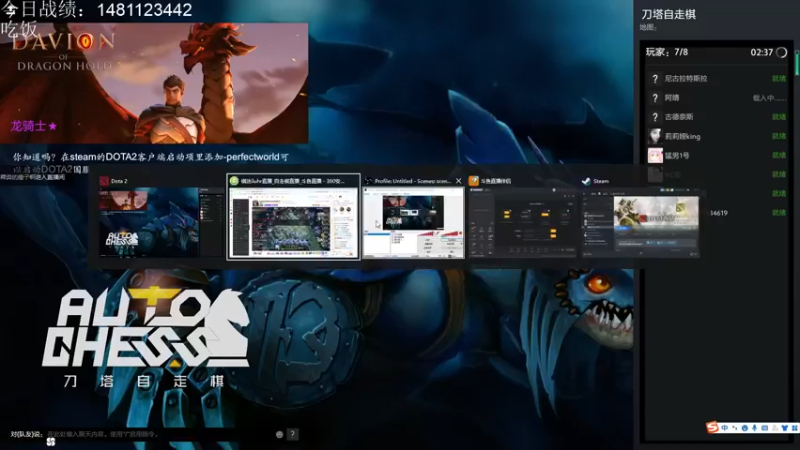The image size is (800, 450).
Task: Click the question mark chat help button
Action: [x=292, y=434]
